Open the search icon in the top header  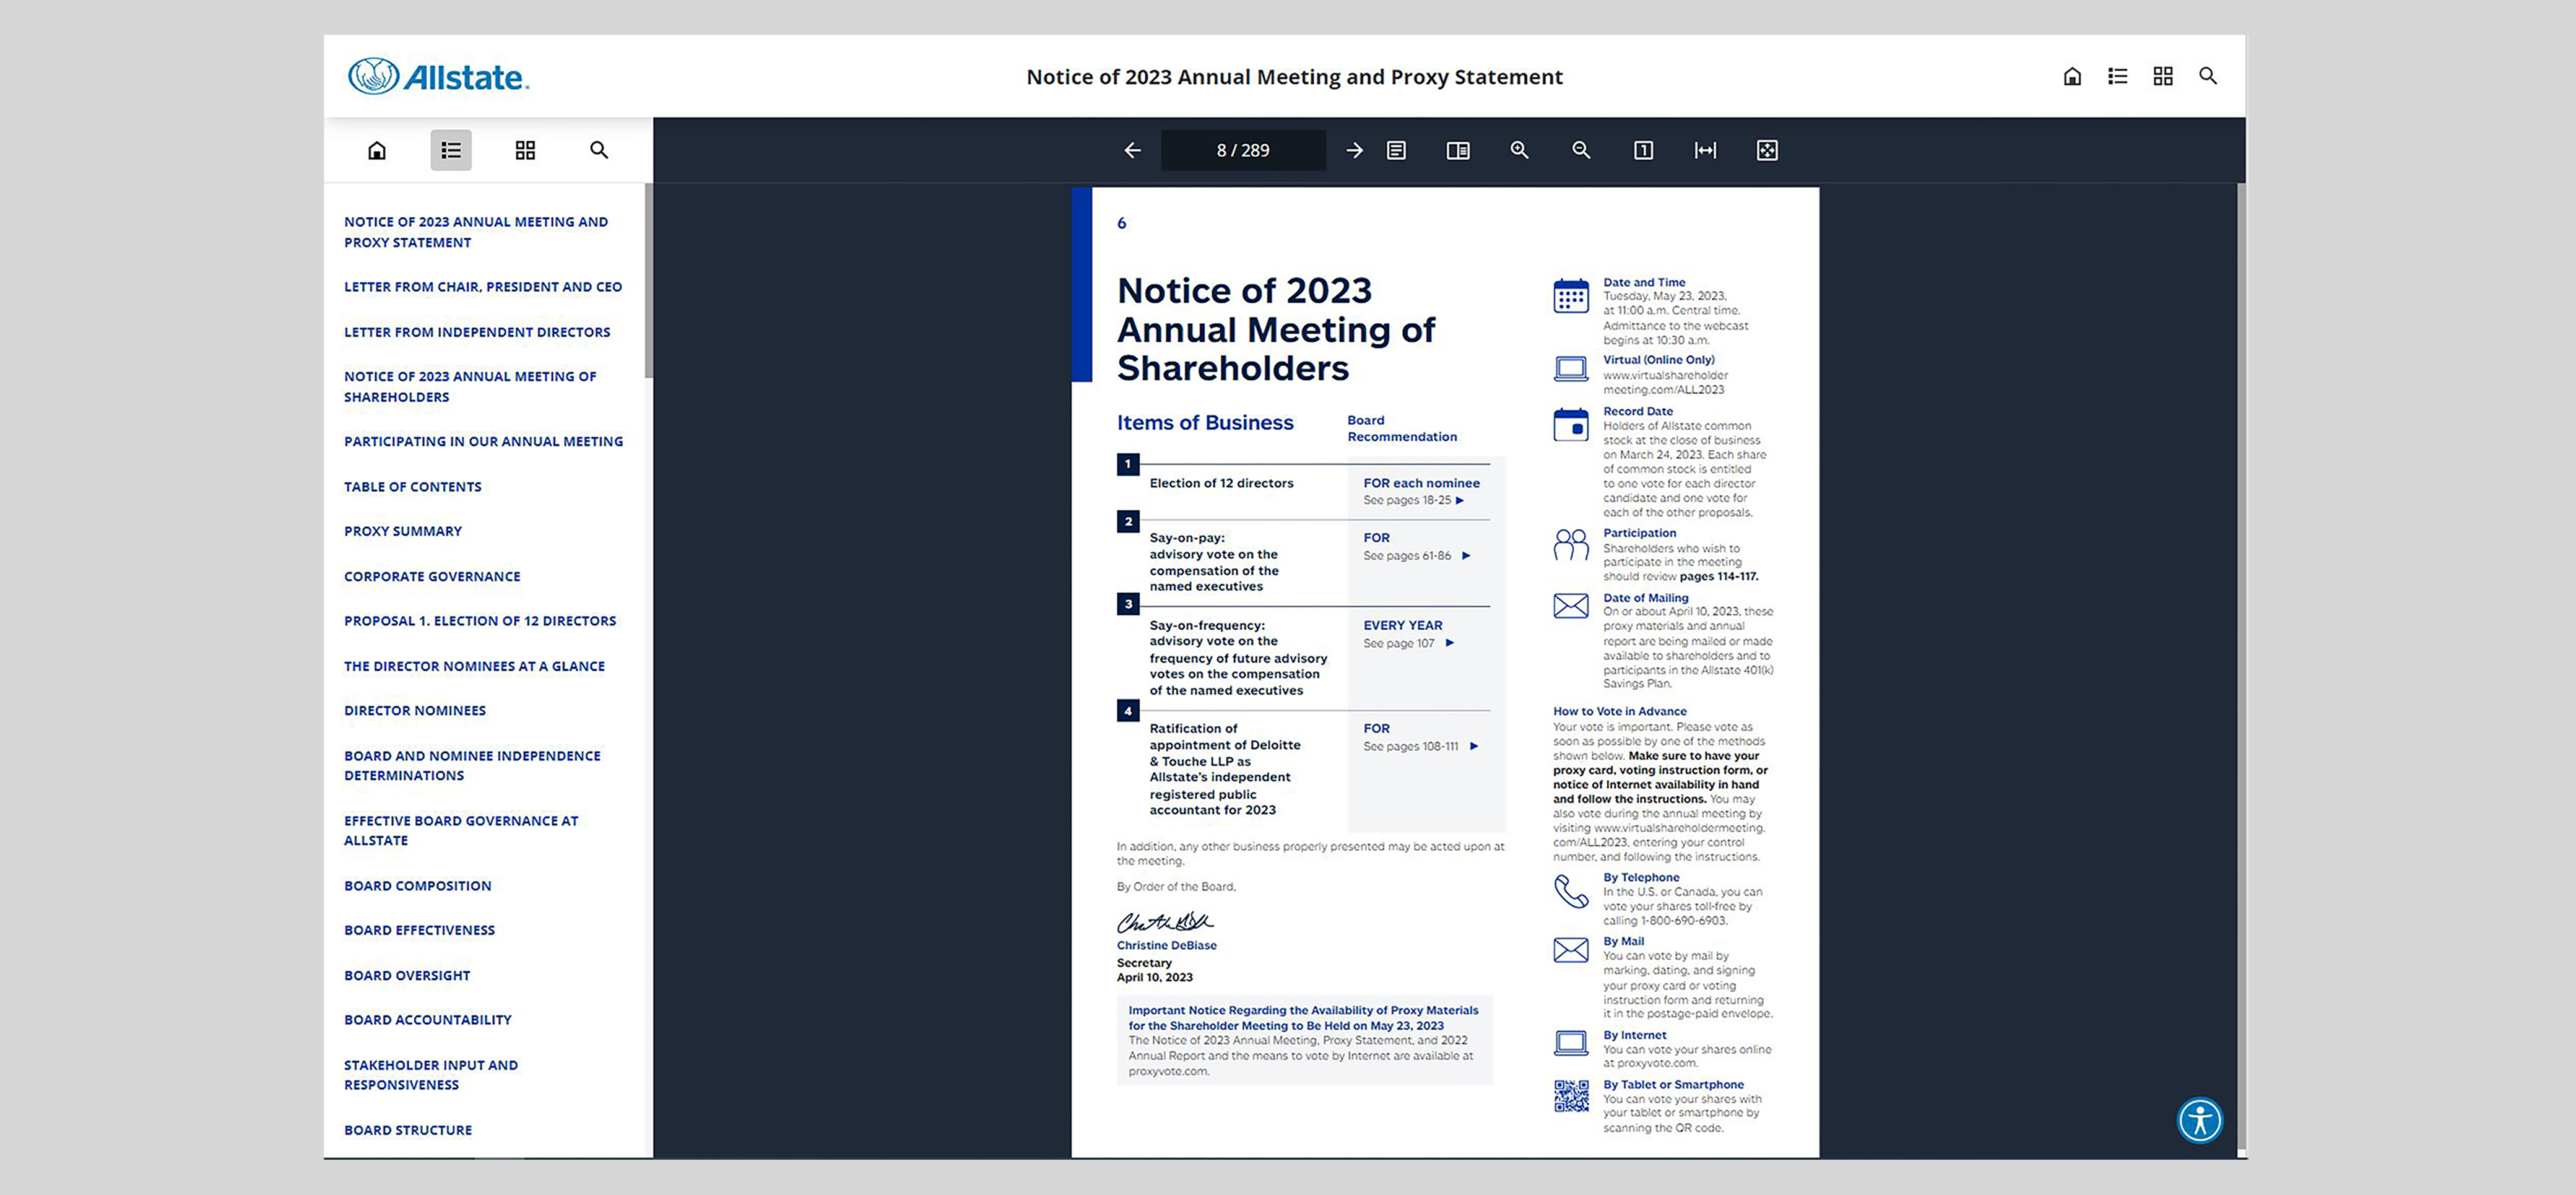click(2208, 76)
